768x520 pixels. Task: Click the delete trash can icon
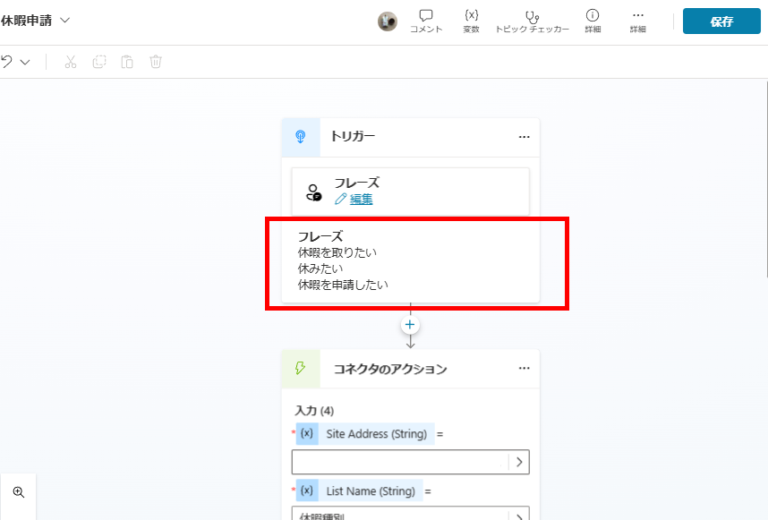pyautogui.click(x=156, y=62)
